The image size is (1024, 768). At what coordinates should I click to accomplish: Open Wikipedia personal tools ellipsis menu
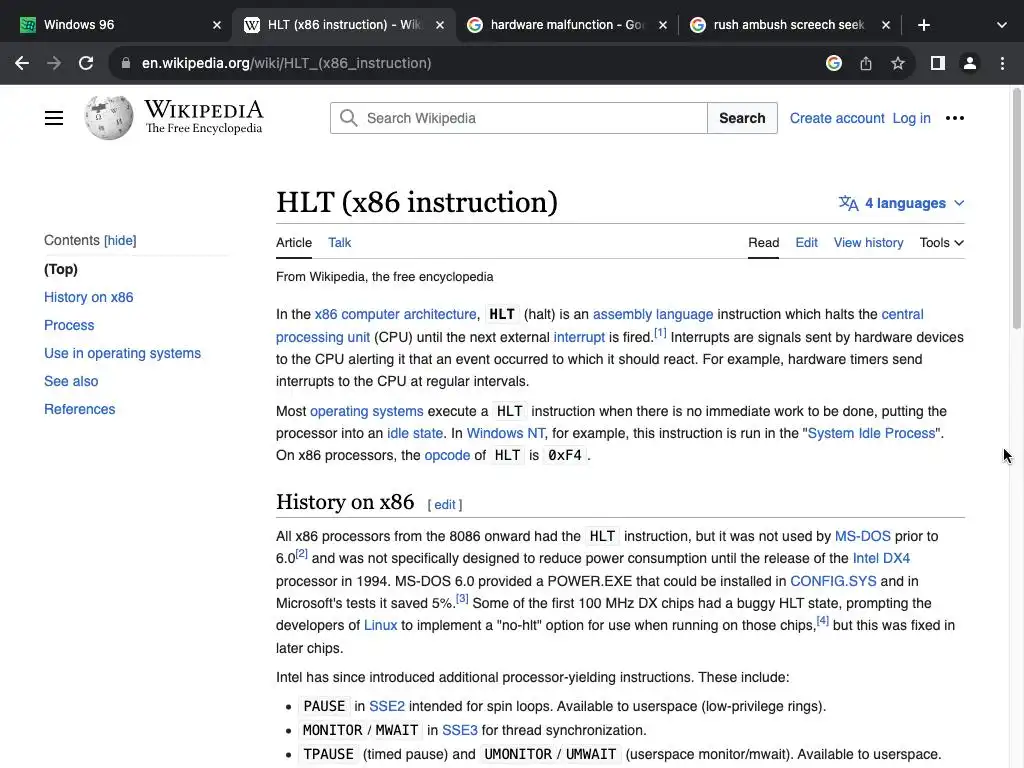(x=955, y=118)
